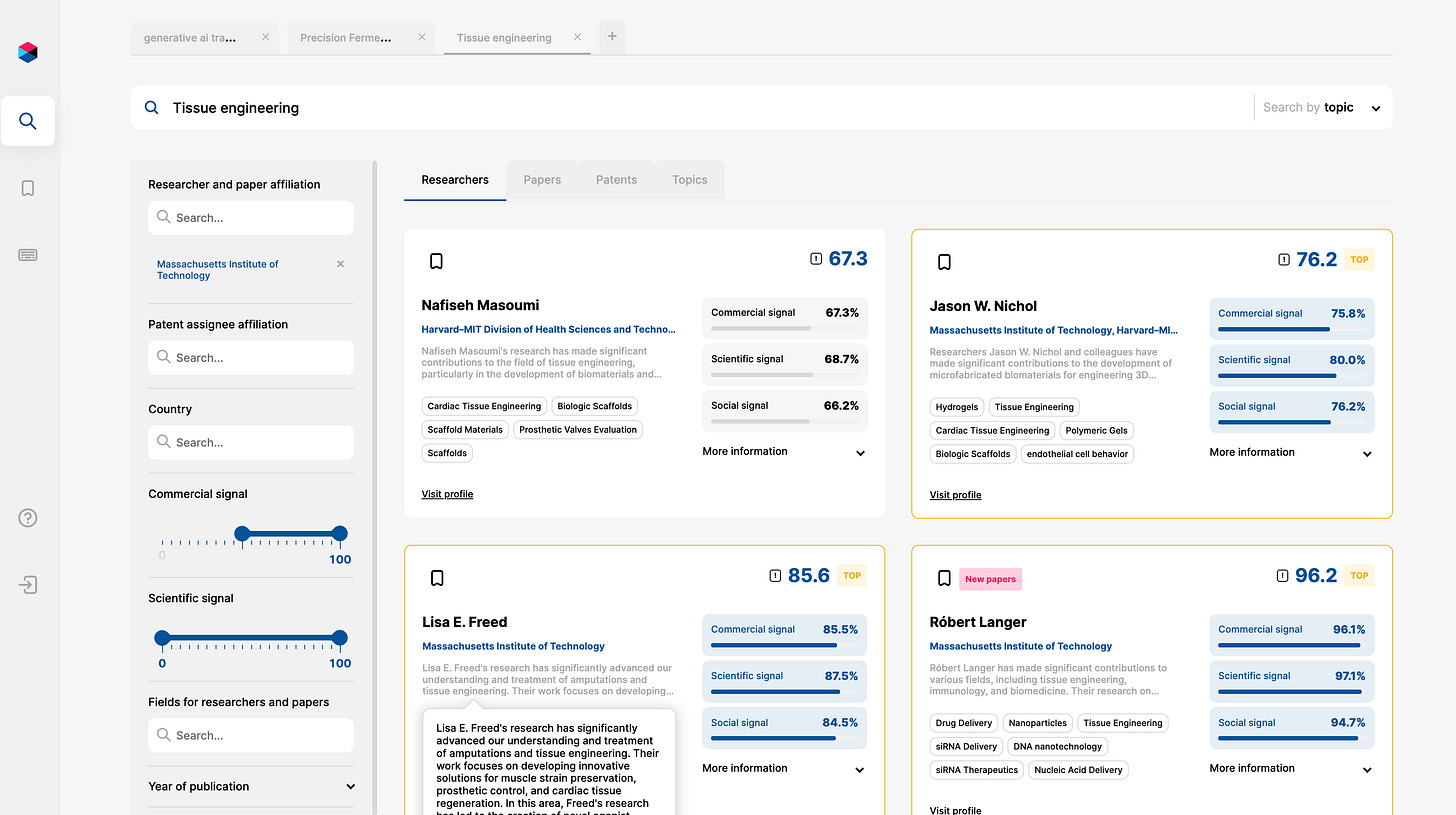Close the generative ai tab
Screen dimensions: 1456x815
(265, 37)
